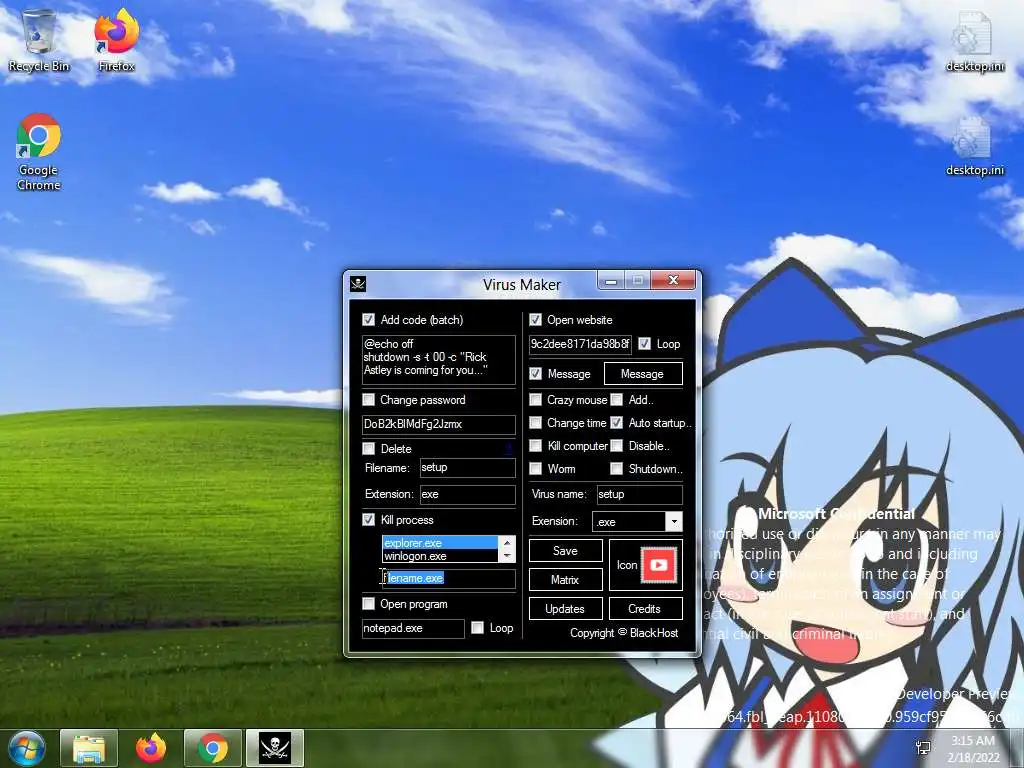
Task: Enable the Change time checkbox
Action: tap(536, 423)
